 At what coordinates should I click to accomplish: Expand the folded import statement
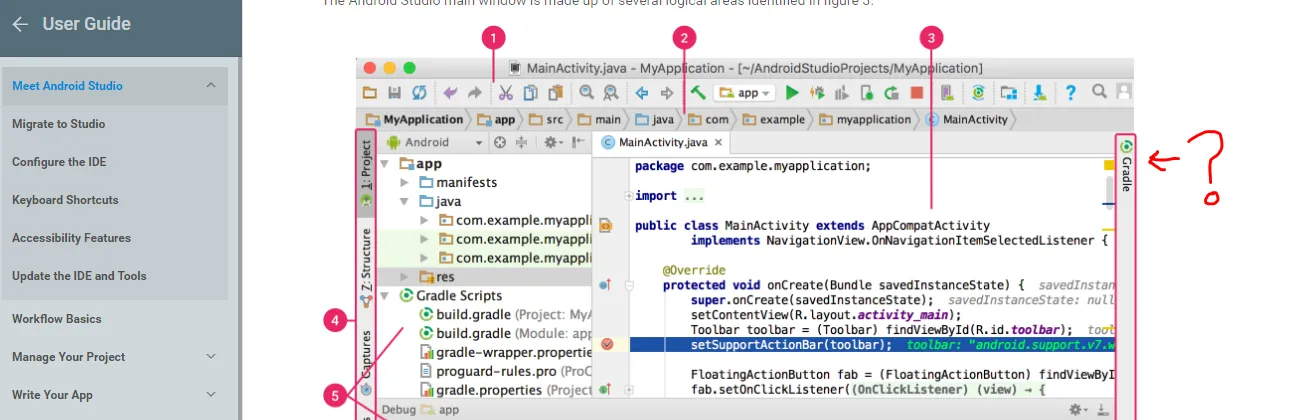pos(627,196)
